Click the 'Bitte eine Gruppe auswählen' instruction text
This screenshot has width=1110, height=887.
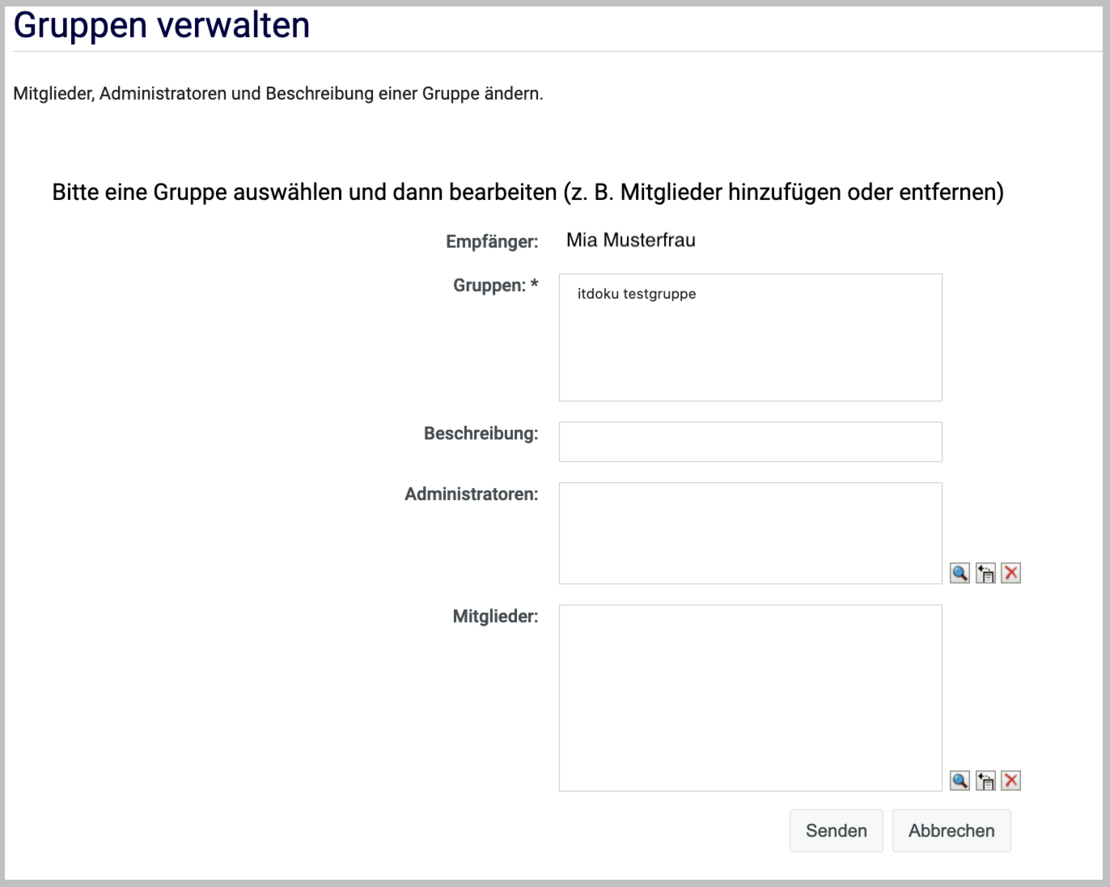527,192
